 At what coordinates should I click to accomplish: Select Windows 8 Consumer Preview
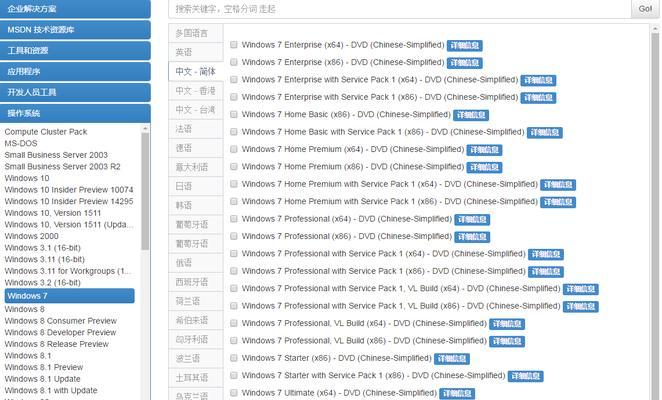point(60,321)
